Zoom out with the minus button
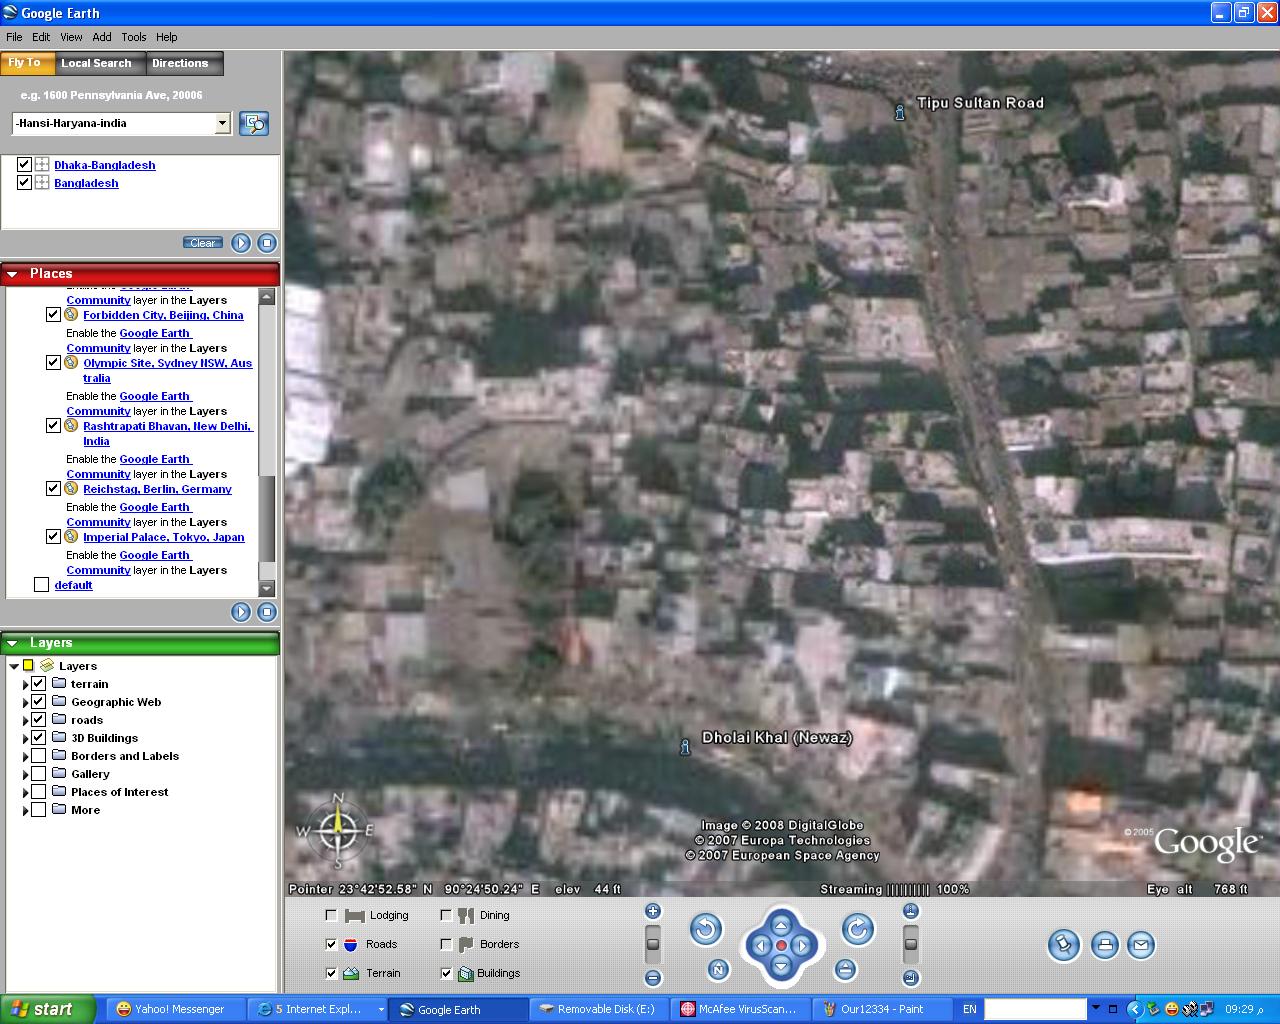Image resolution: width=1280 pixels, height=1024 pixels. 653,978
